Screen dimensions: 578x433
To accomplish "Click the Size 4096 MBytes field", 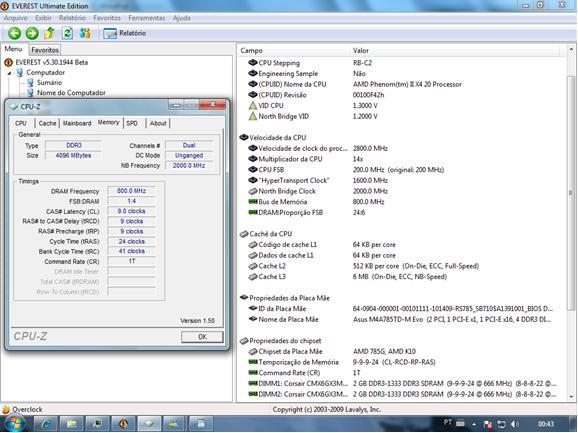I will (73, 156).
